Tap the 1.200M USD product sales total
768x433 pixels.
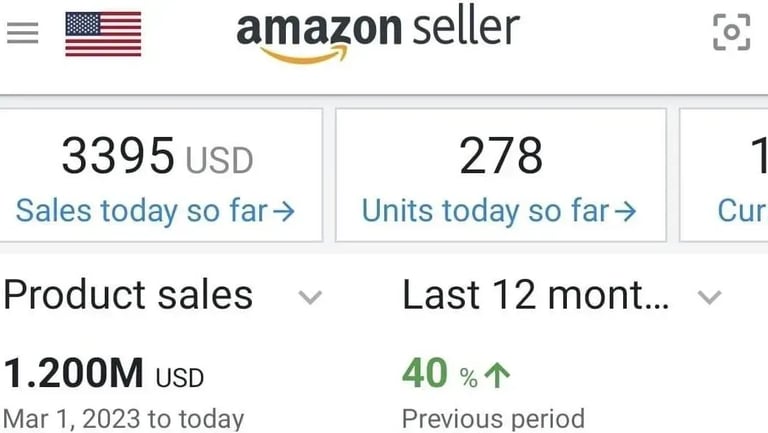pyautogui.click(x=104, y=375)
